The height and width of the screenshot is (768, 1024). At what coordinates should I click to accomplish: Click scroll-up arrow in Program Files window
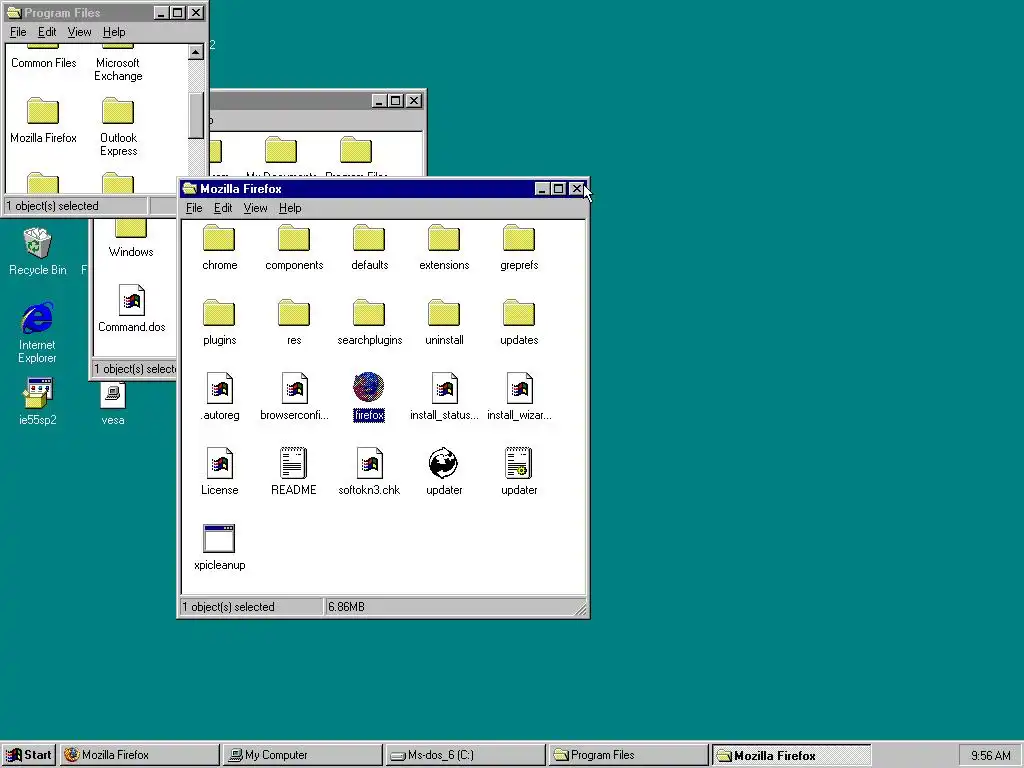click(x=196, y=52)
